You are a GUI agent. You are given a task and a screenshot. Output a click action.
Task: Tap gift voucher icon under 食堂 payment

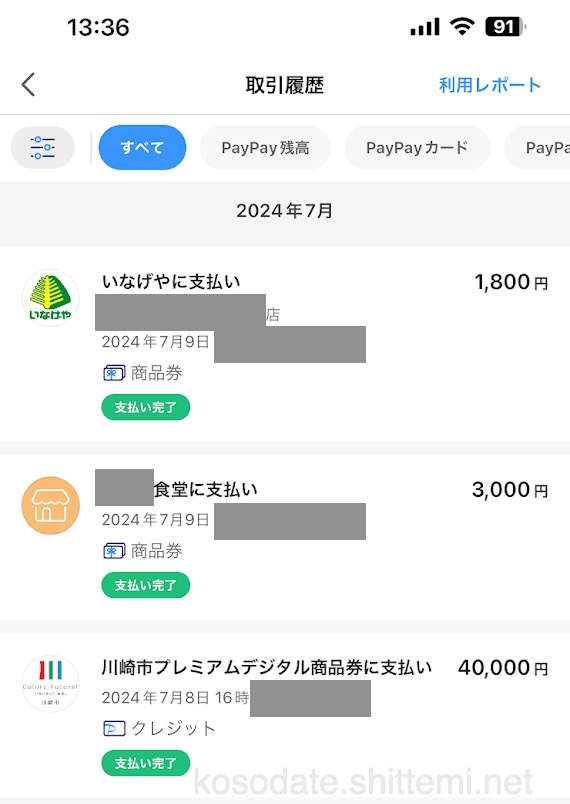tap(114, 551)
